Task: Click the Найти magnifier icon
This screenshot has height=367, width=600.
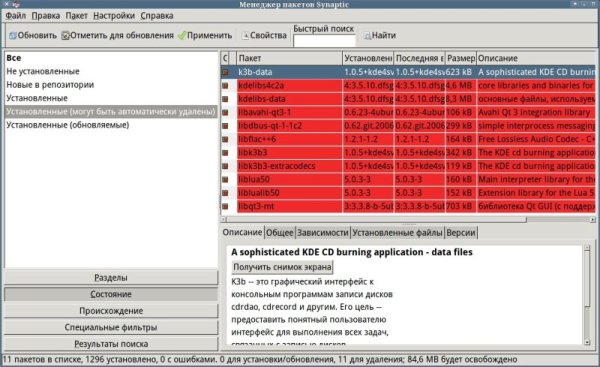Action: tap(367, 36)
